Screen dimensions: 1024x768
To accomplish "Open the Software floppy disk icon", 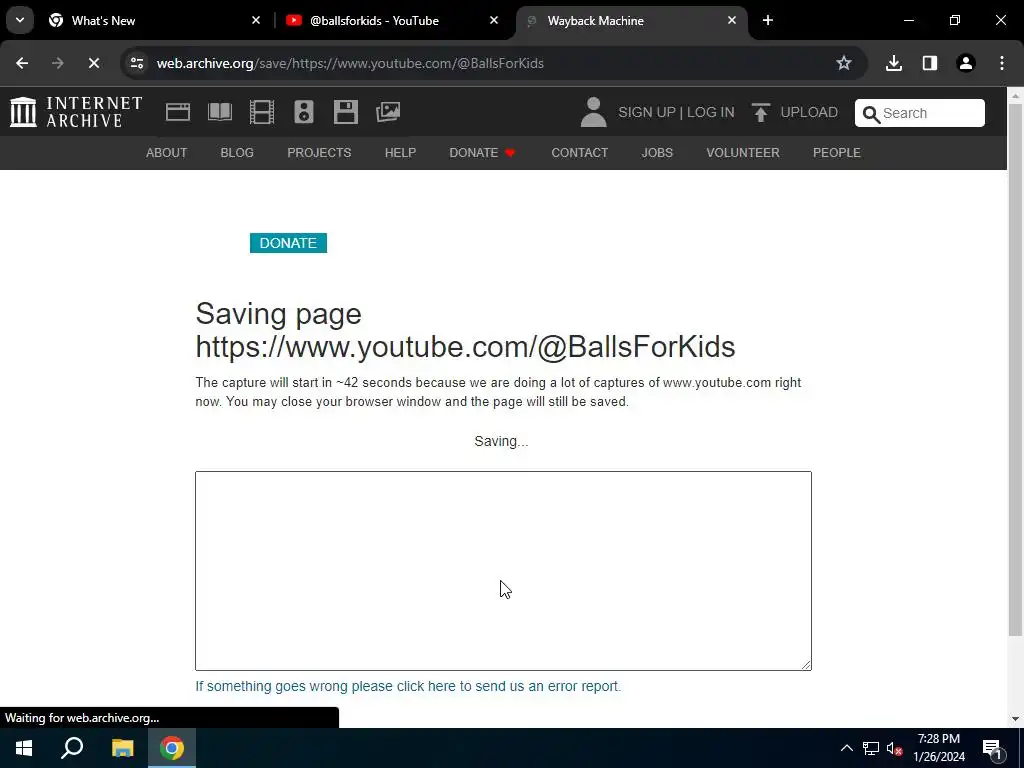I will pyautogui.click(x=345, y=112).
